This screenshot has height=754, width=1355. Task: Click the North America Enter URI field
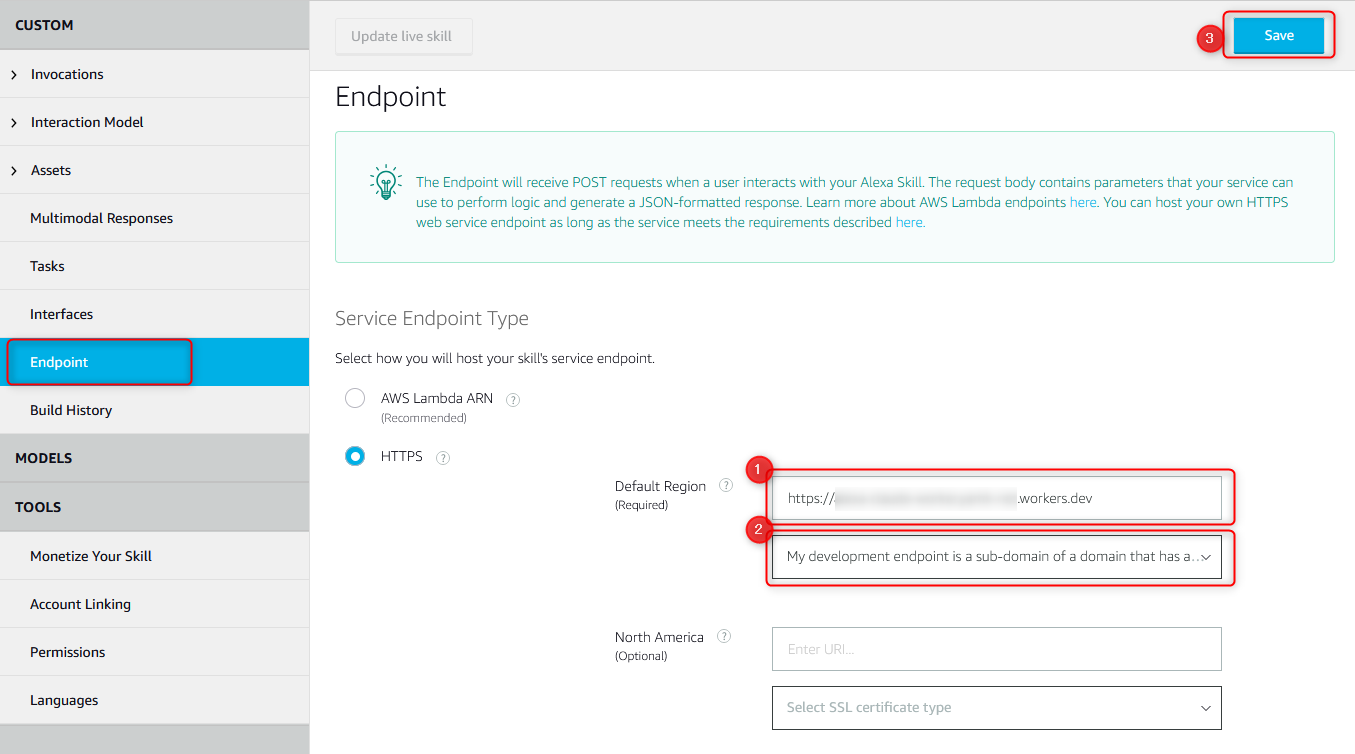click(x=996, y=649)
